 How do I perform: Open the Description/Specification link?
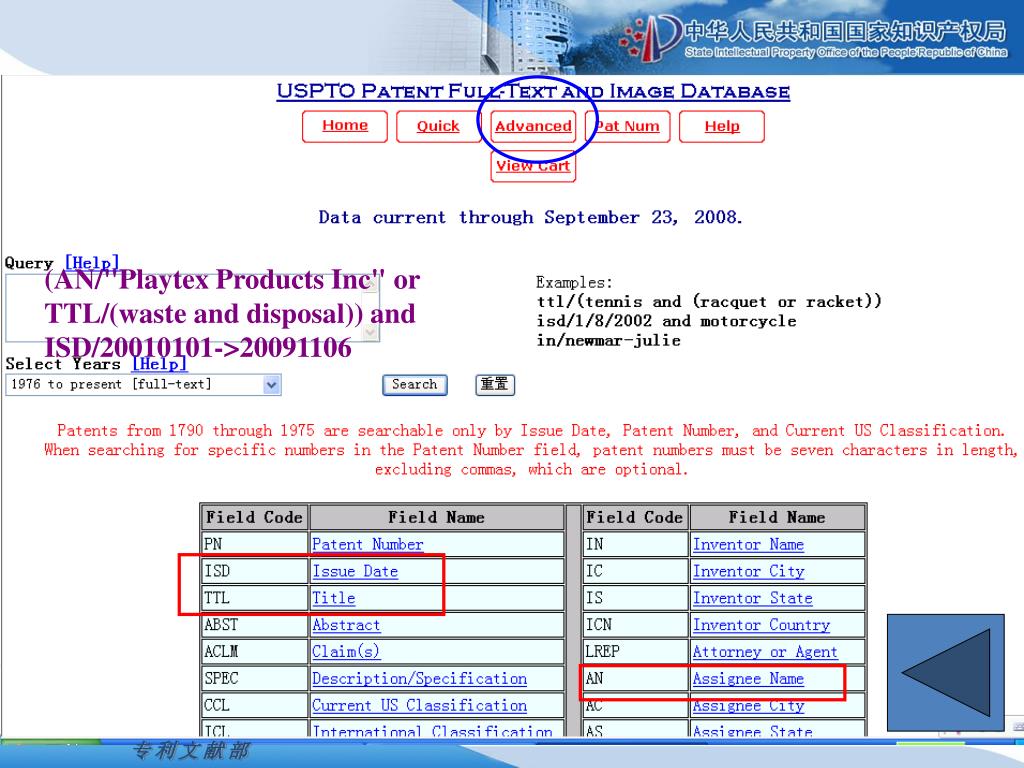click(x=419, y=679)
